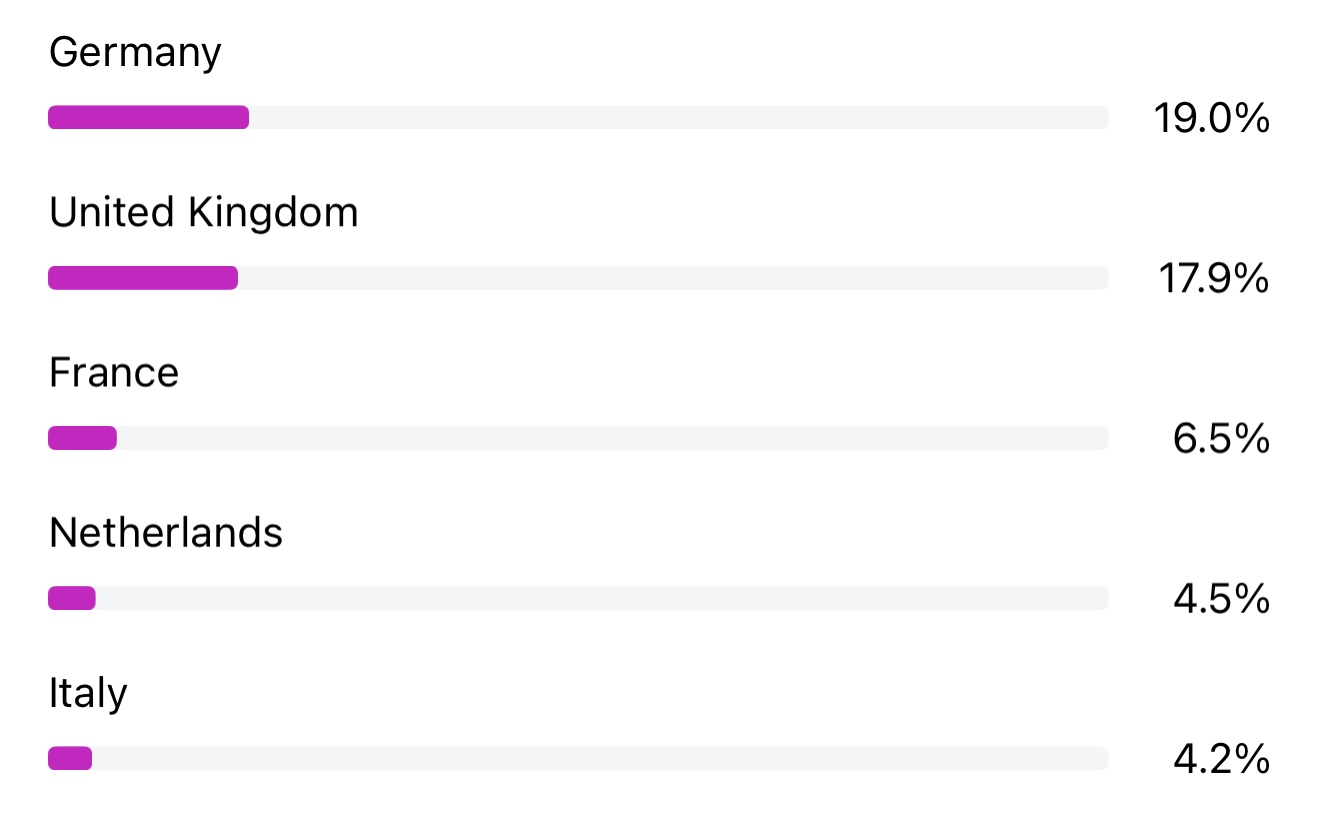Click the gray unfilled track of Italy's bar
Viewport: 1320px width, 839px height.
point(600,758)
